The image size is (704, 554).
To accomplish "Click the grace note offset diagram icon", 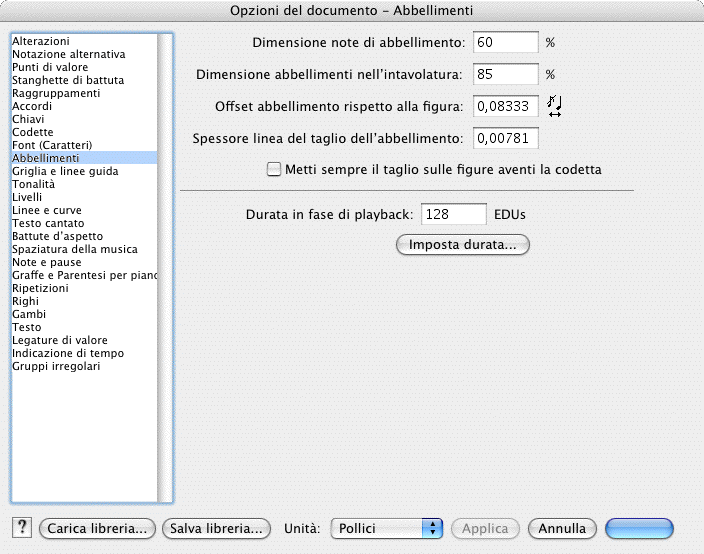I will click(555, 106).
